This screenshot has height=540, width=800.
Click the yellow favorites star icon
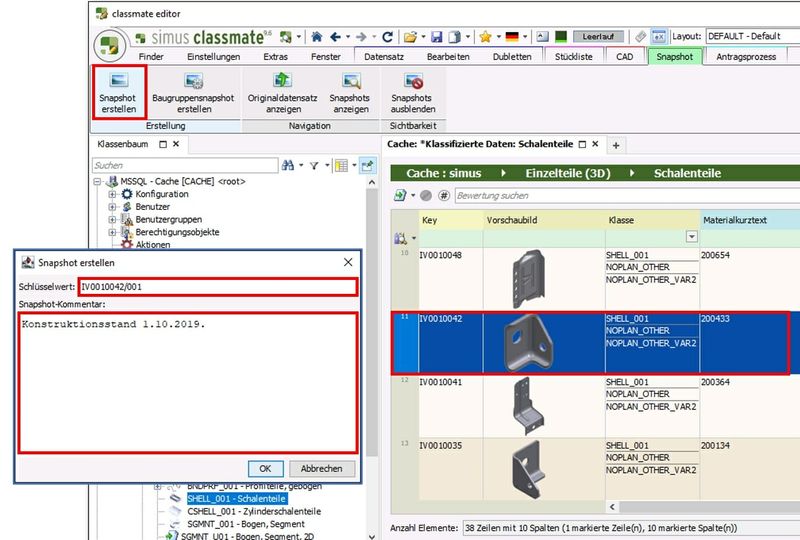[485, 37]
